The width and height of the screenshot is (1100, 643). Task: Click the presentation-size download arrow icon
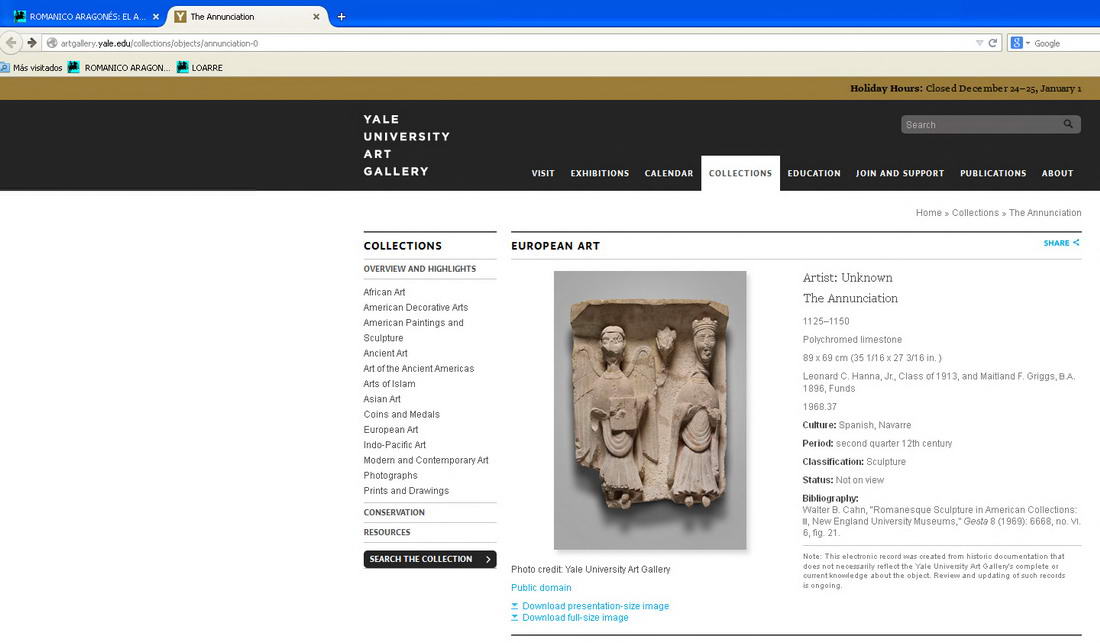[x=514, y=606]
